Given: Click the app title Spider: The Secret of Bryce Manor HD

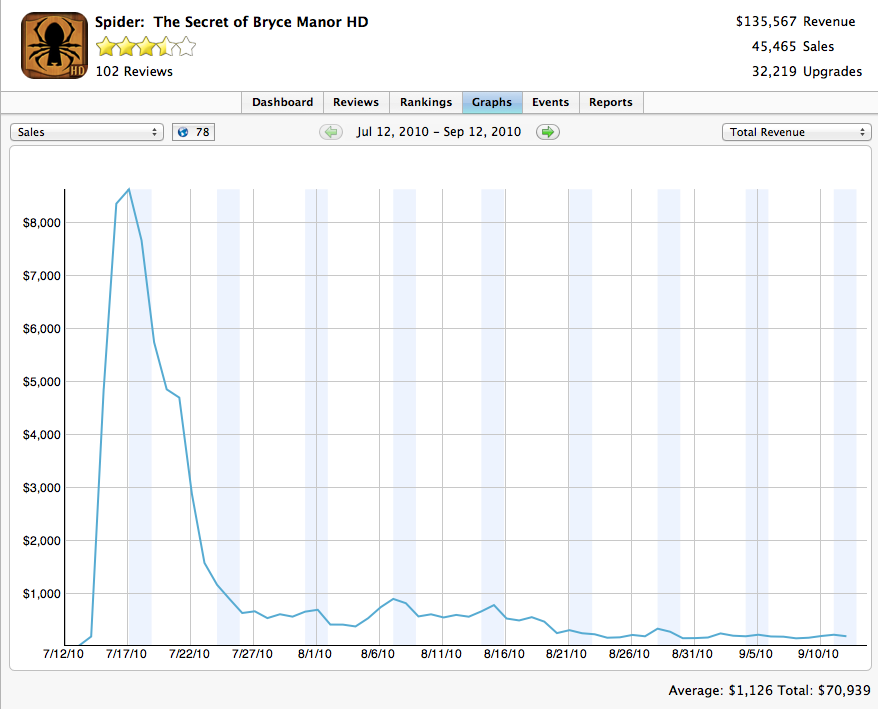Looking at the screenshot, I should pos(232,22).
